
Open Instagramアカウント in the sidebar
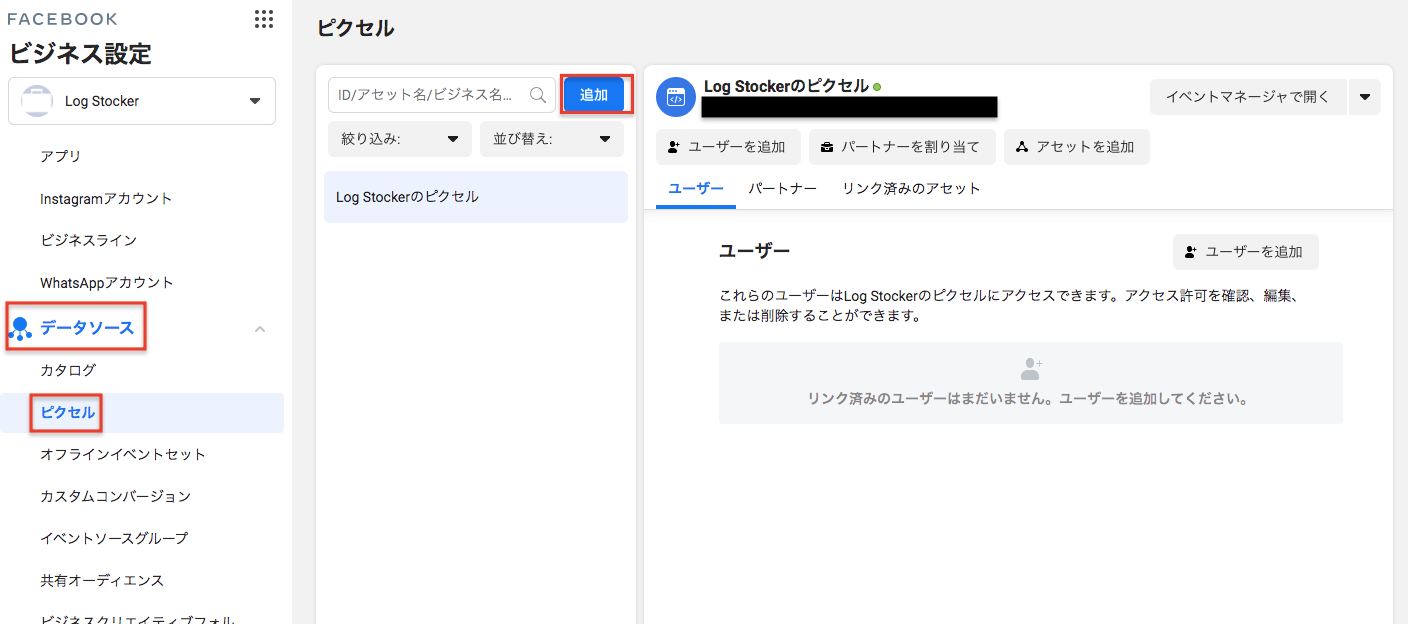pos(106,198)
